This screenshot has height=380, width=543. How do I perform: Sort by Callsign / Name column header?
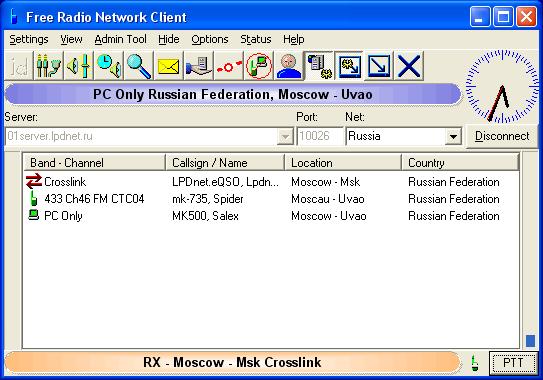pos(225,162)
